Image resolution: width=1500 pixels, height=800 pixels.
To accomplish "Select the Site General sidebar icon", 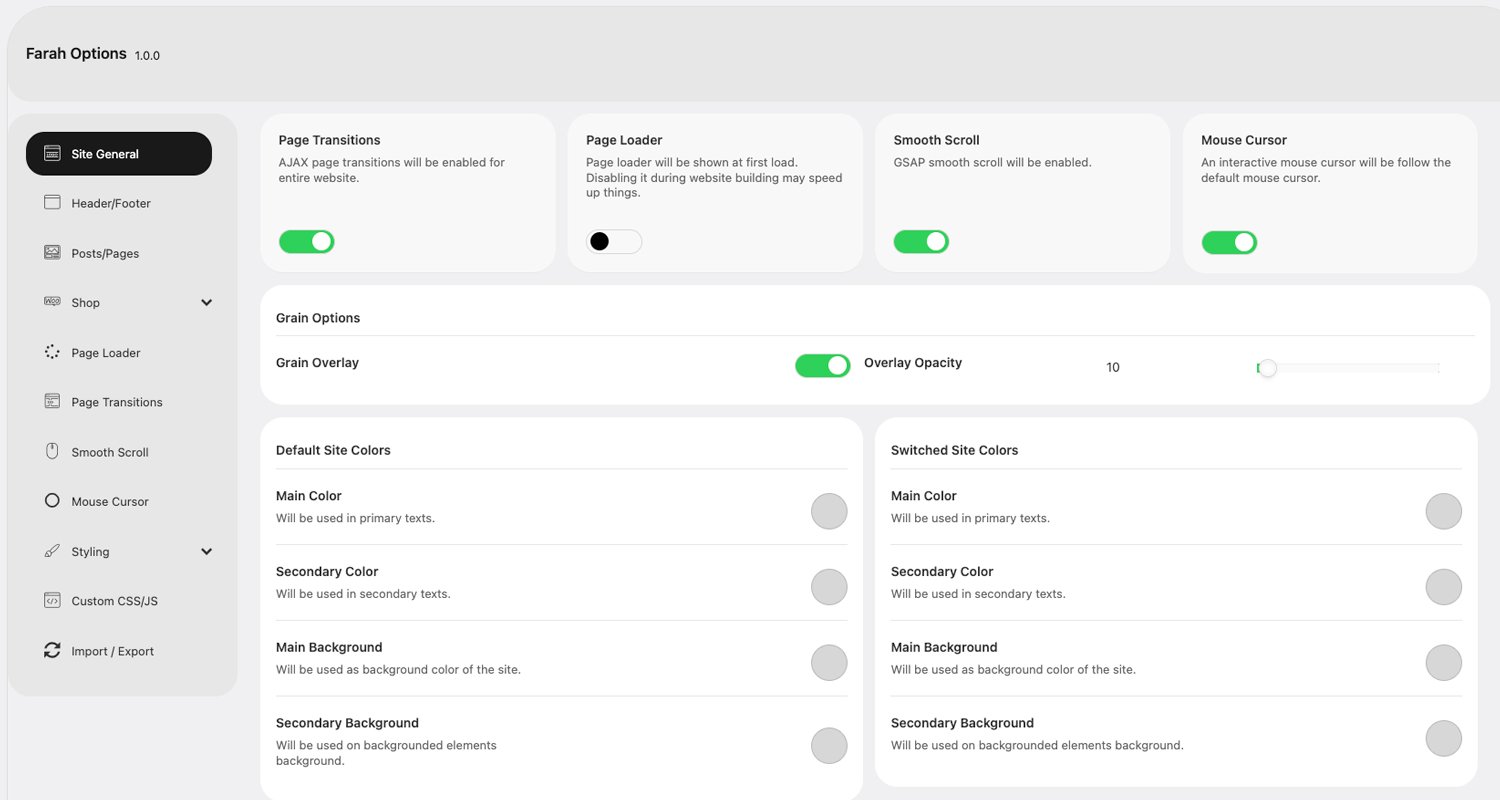I will tap(52, 153).
